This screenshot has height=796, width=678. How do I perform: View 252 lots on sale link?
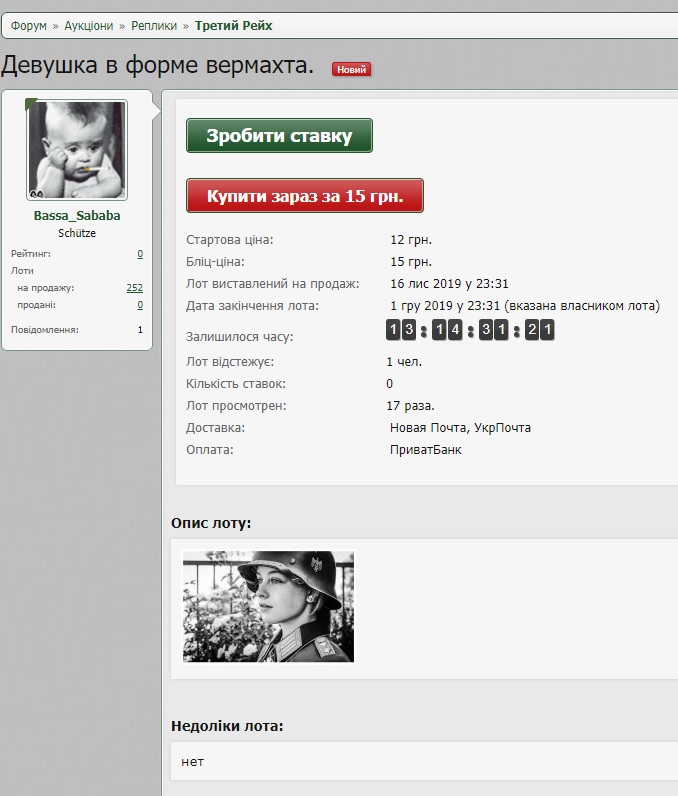coord(134,287)
